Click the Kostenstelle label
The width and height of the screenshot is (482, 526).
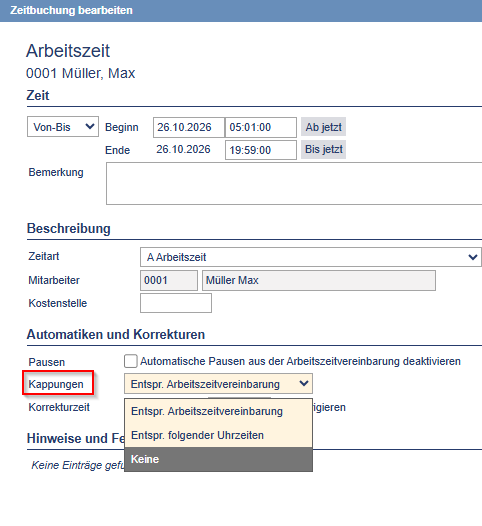coord(58,303)
